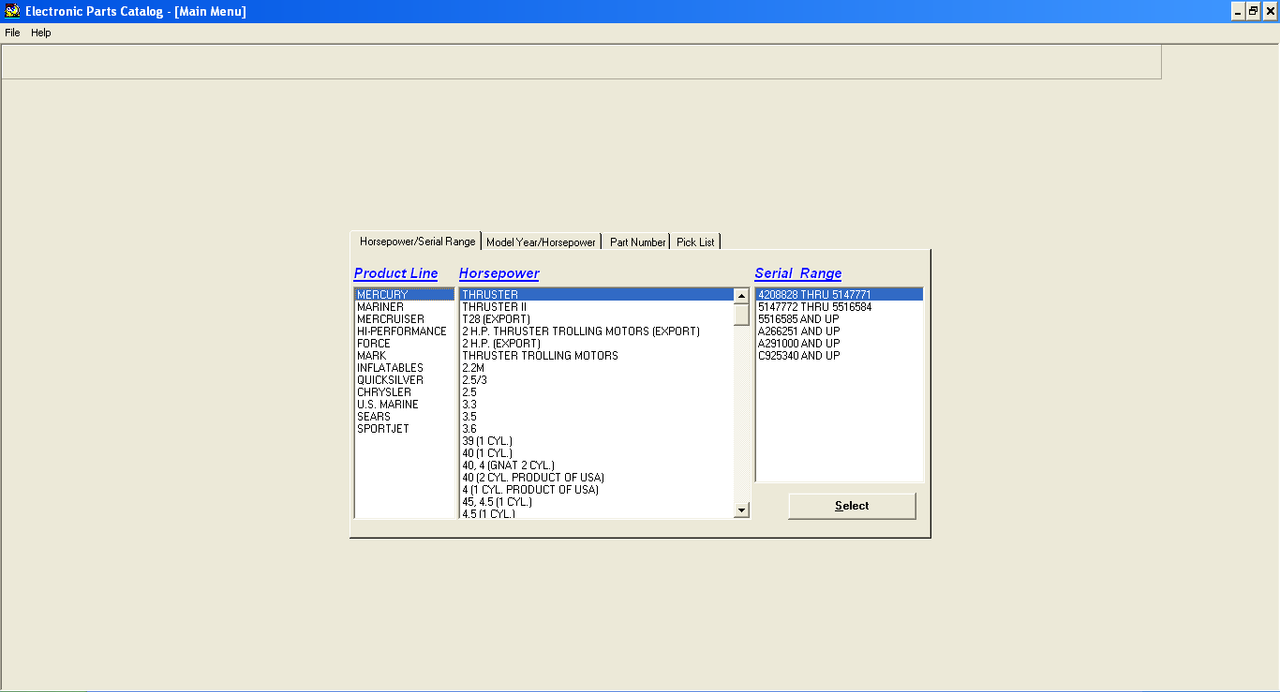Select SEARS product line
1280x692 pixels.
click(x=404, y=417)
